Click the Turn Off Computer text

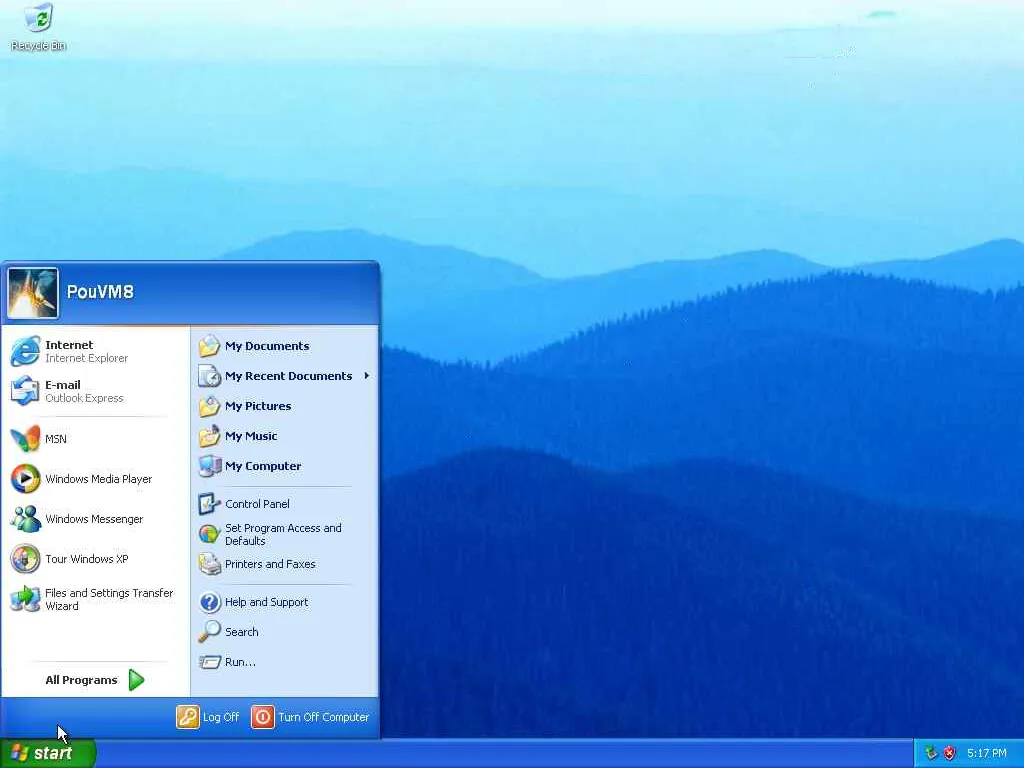tap(324, 717)
